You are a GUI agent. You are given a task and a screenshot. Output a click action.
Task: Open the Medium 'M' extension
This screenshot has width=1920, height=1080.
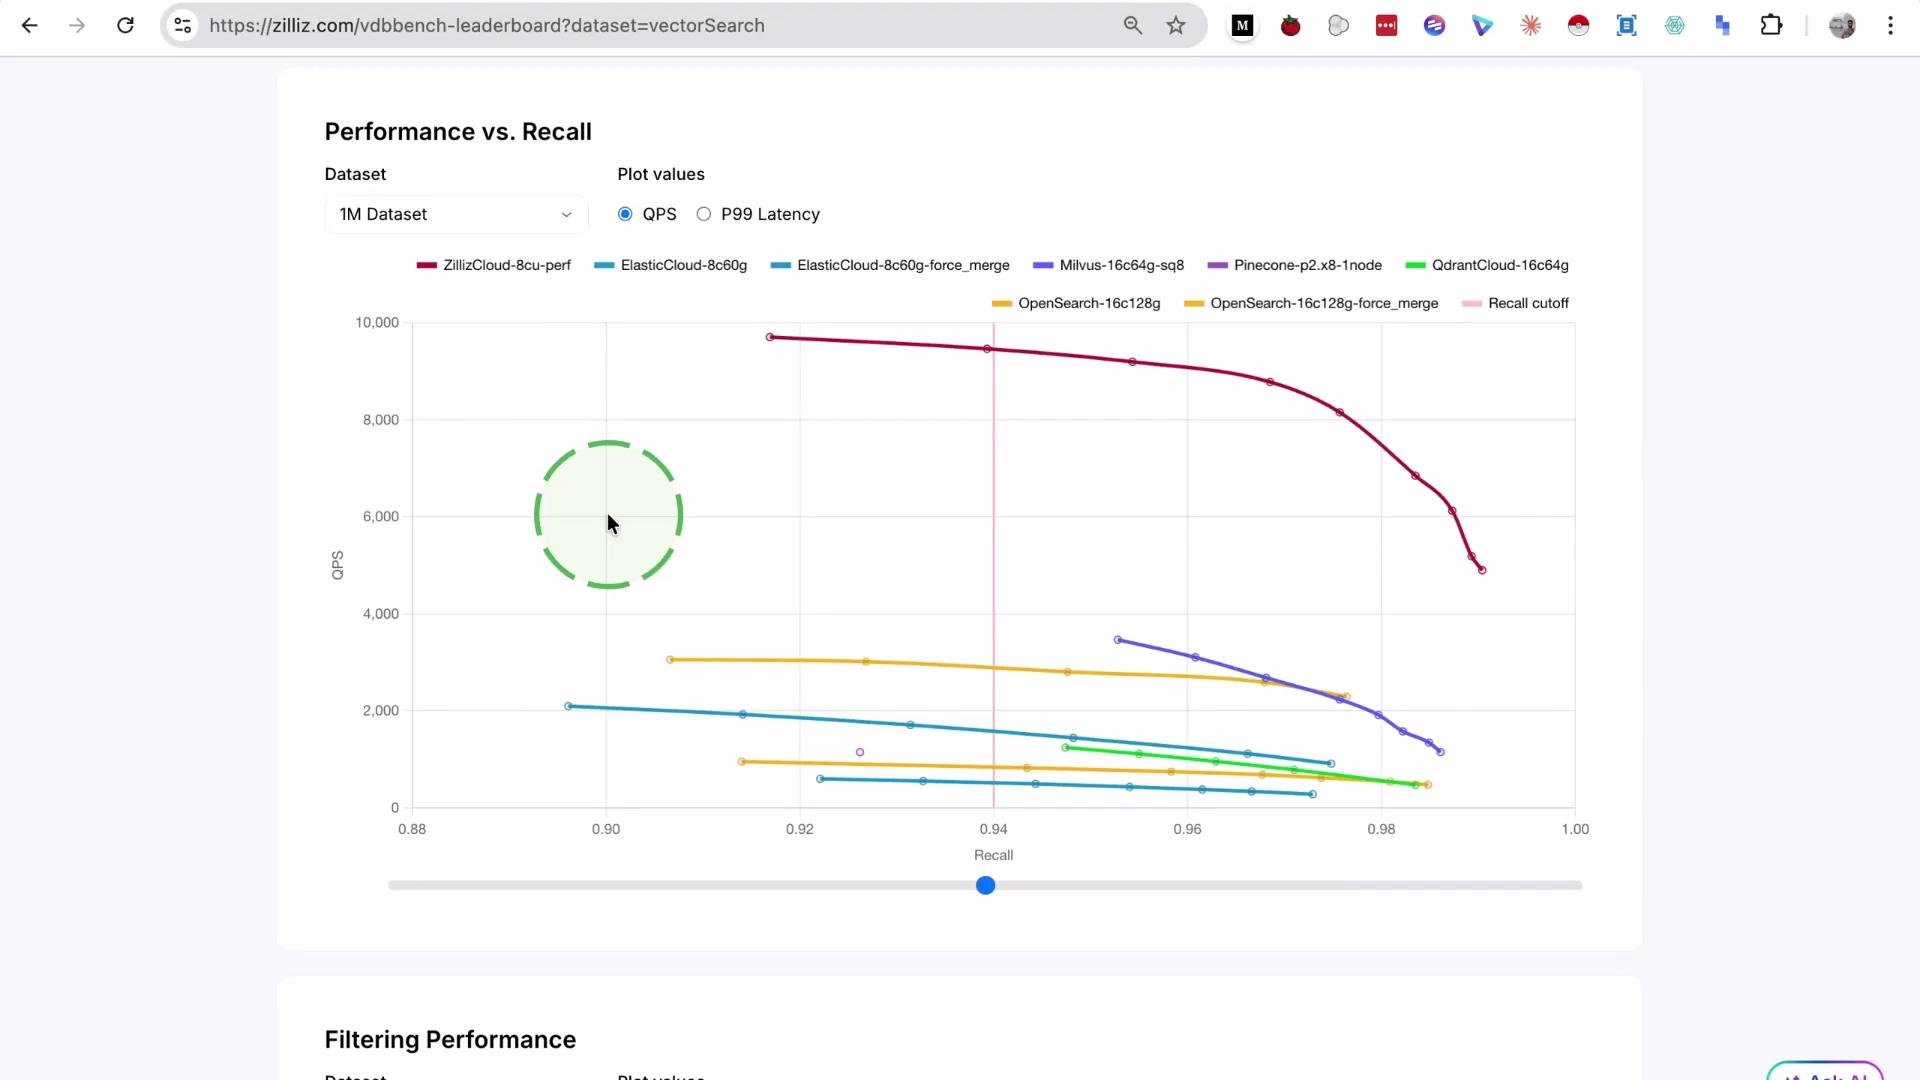(x=1243, y=26)
